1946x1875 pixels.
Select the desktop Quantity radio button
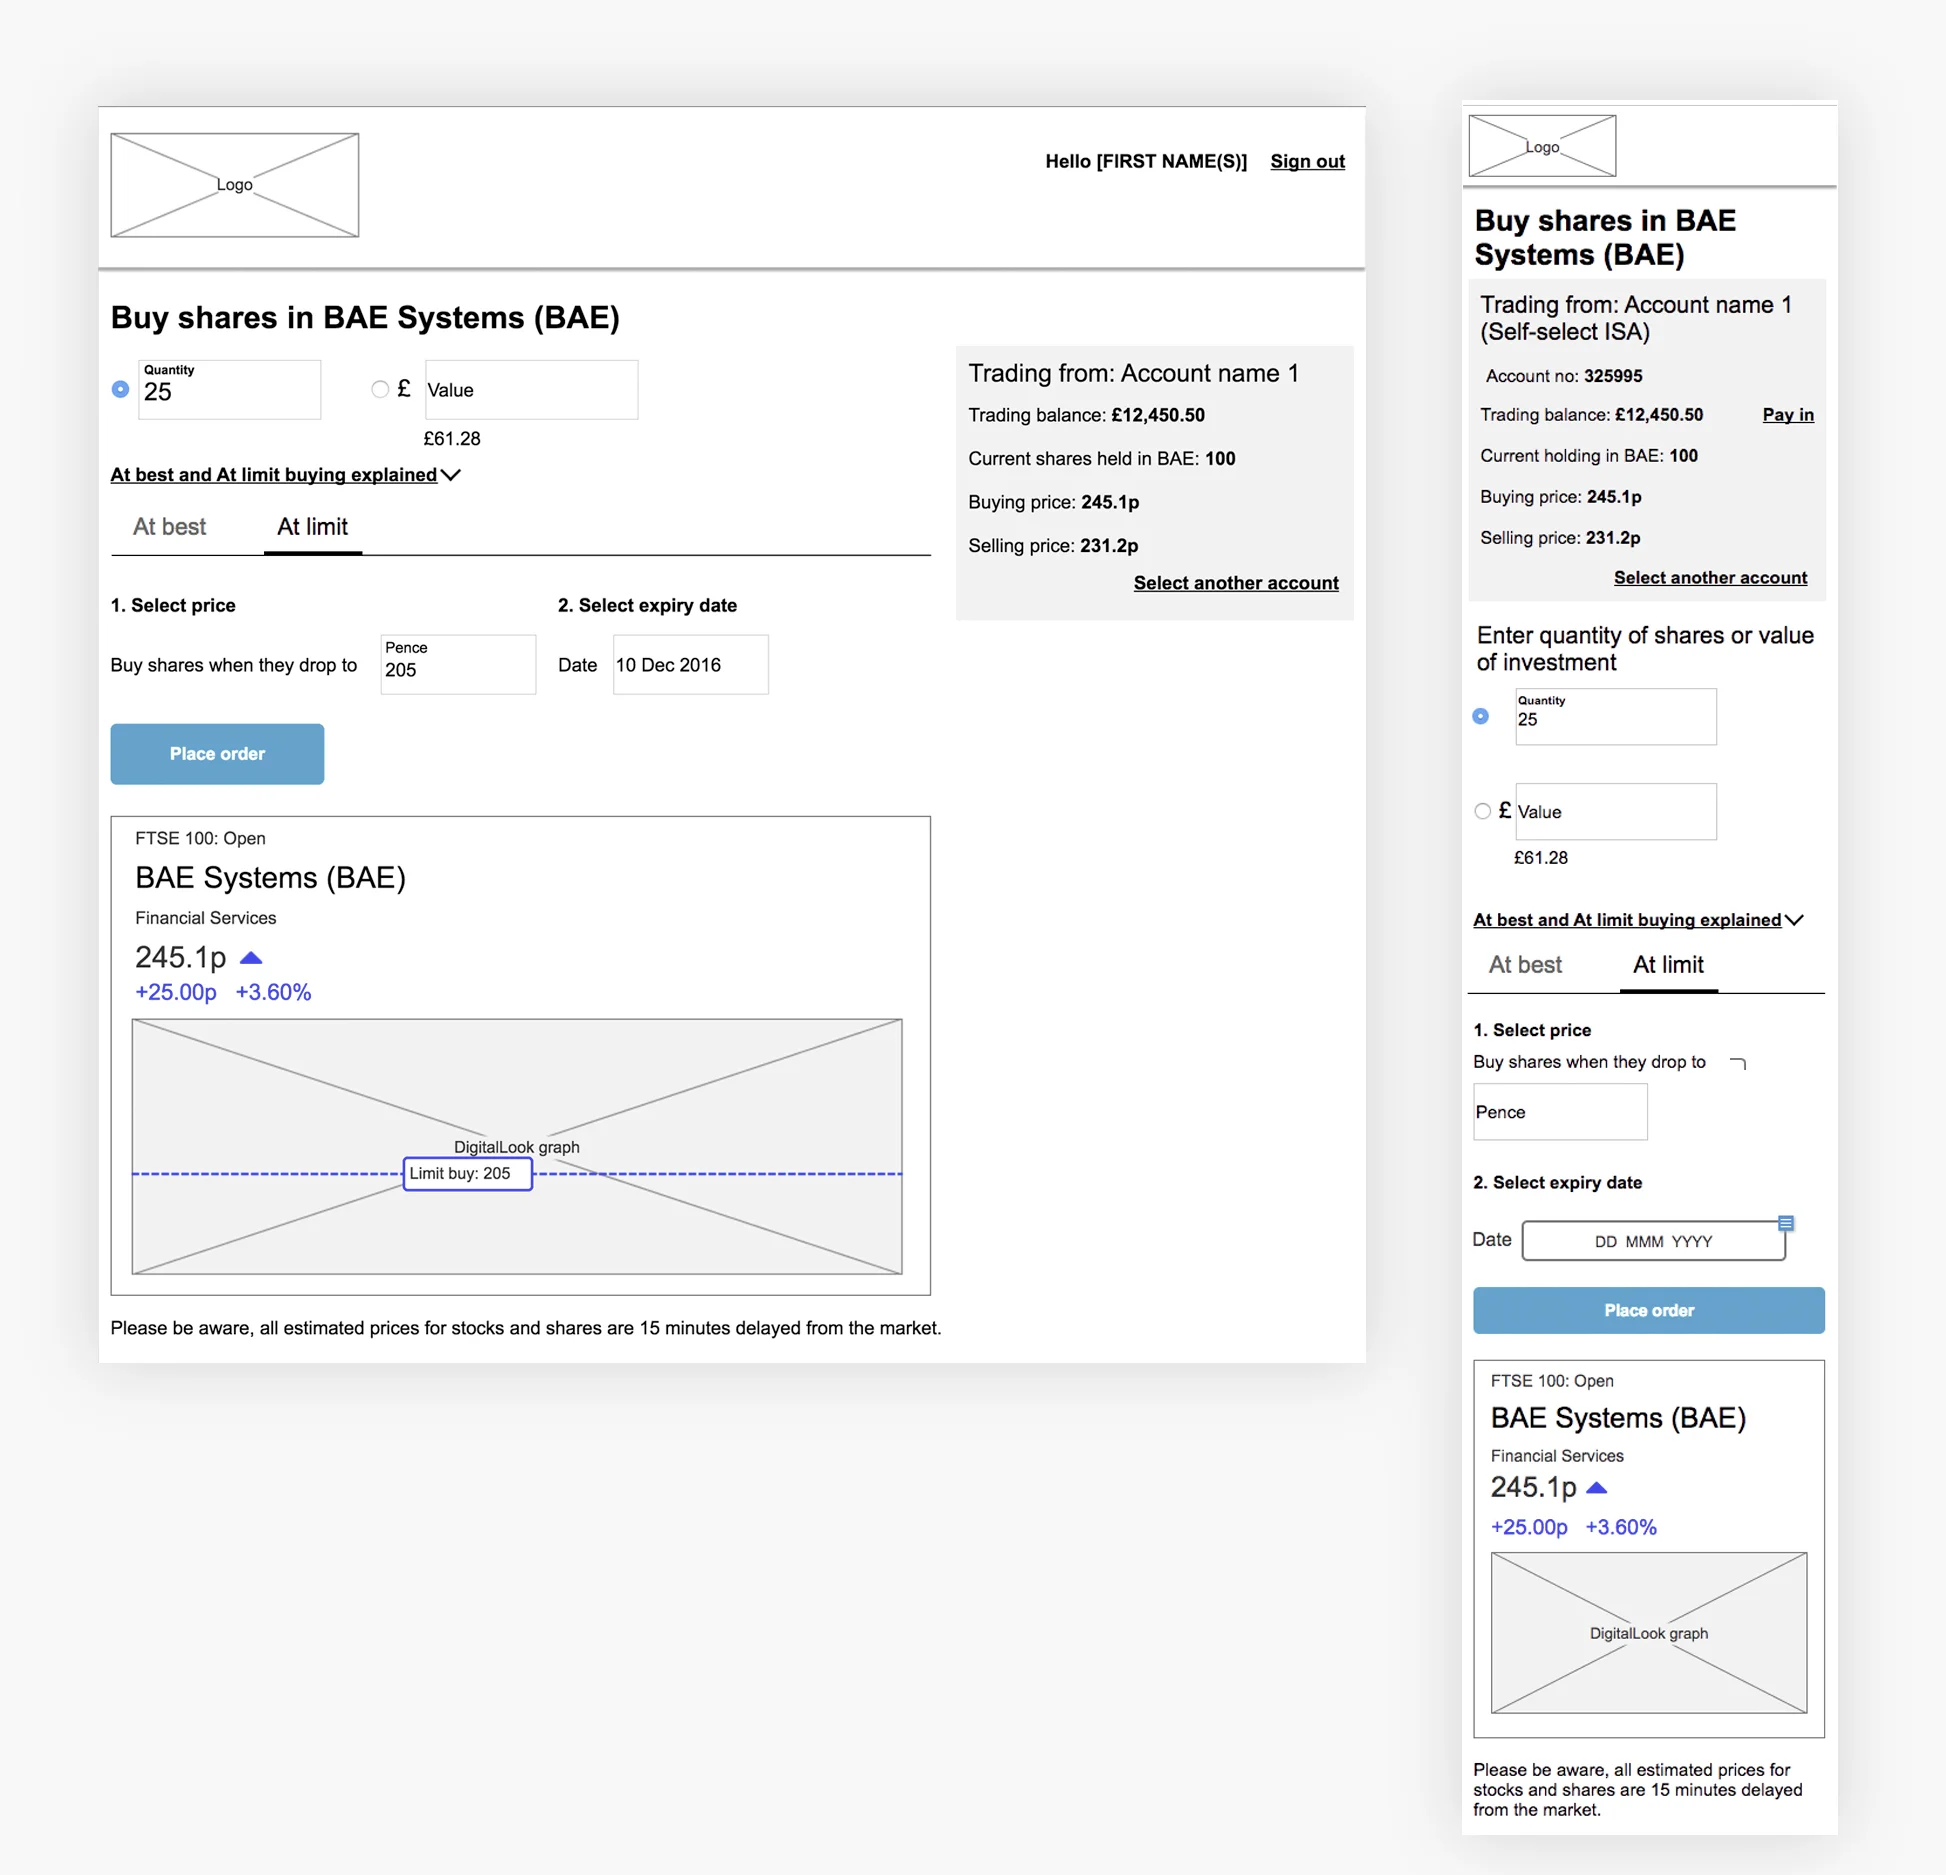[120, 389]
